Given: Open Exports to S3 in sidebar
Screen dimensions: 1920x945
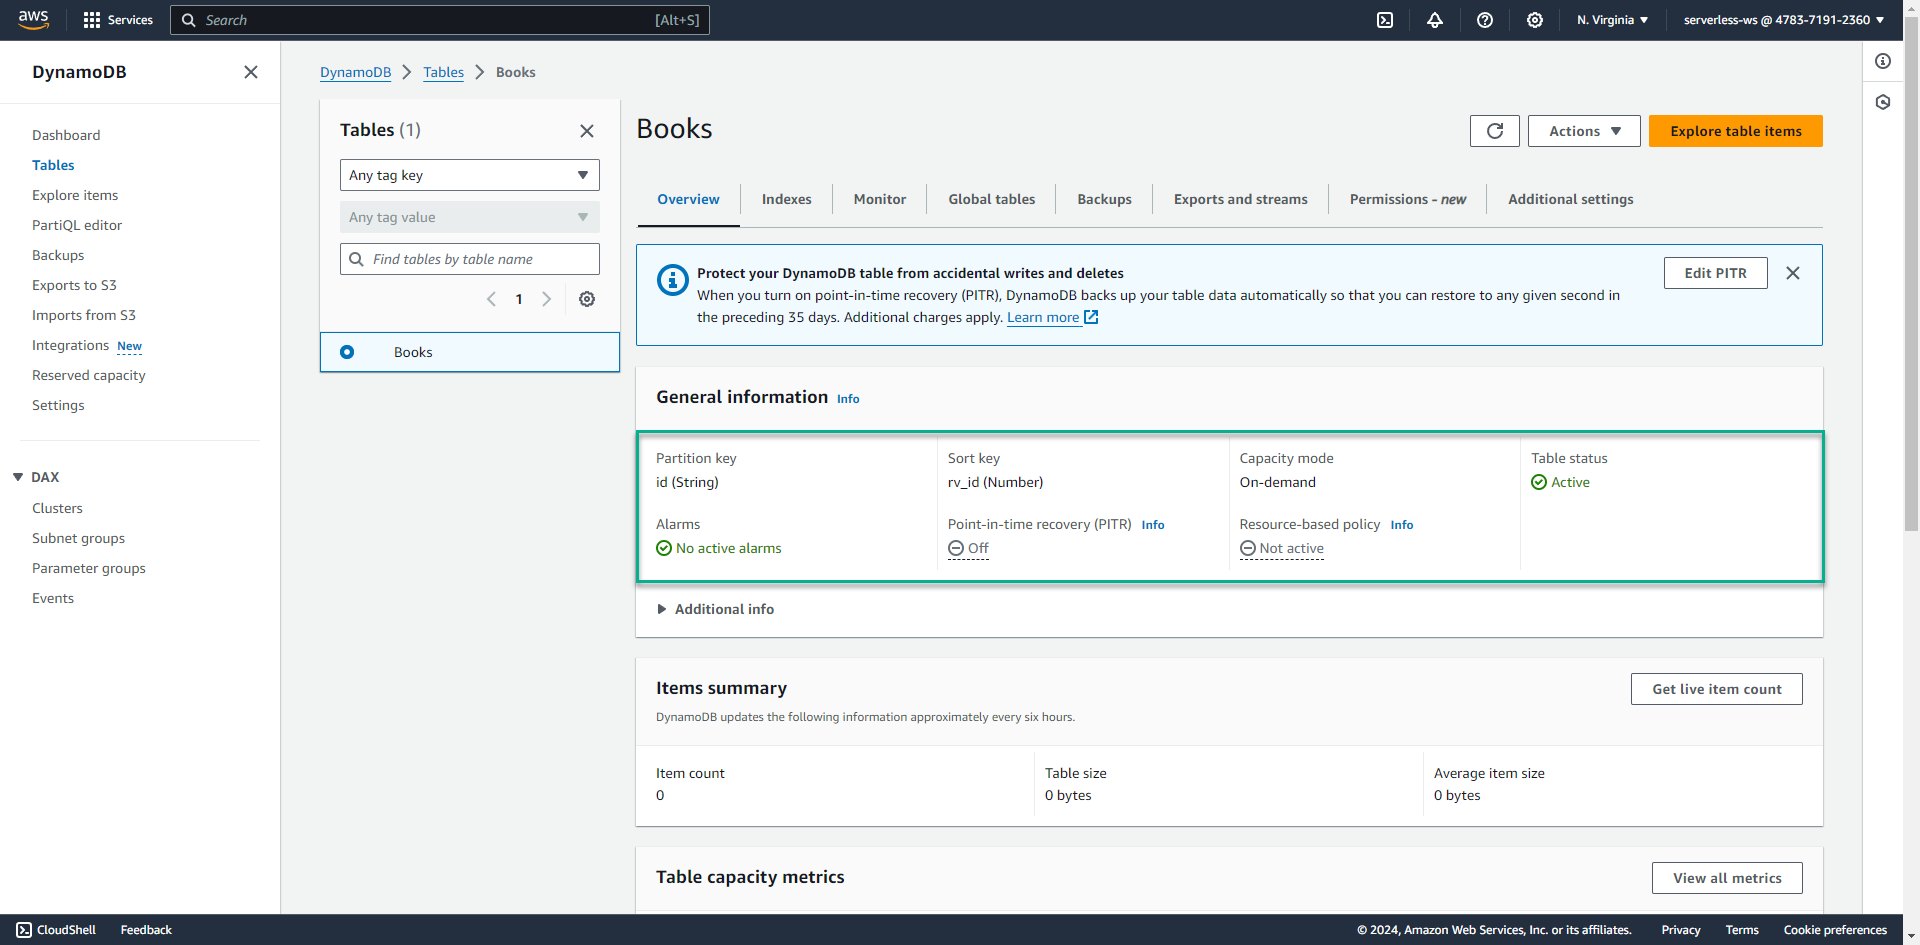Looking at the screenshot, I should (74, 285).
